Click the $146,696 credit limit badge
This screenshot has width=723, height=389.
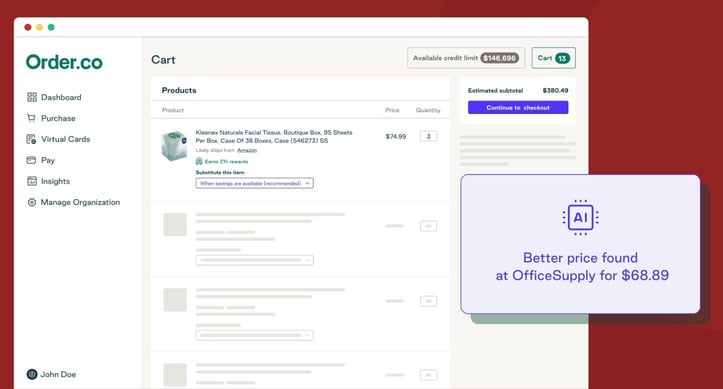pyautogui.click(x=500, y=58)
